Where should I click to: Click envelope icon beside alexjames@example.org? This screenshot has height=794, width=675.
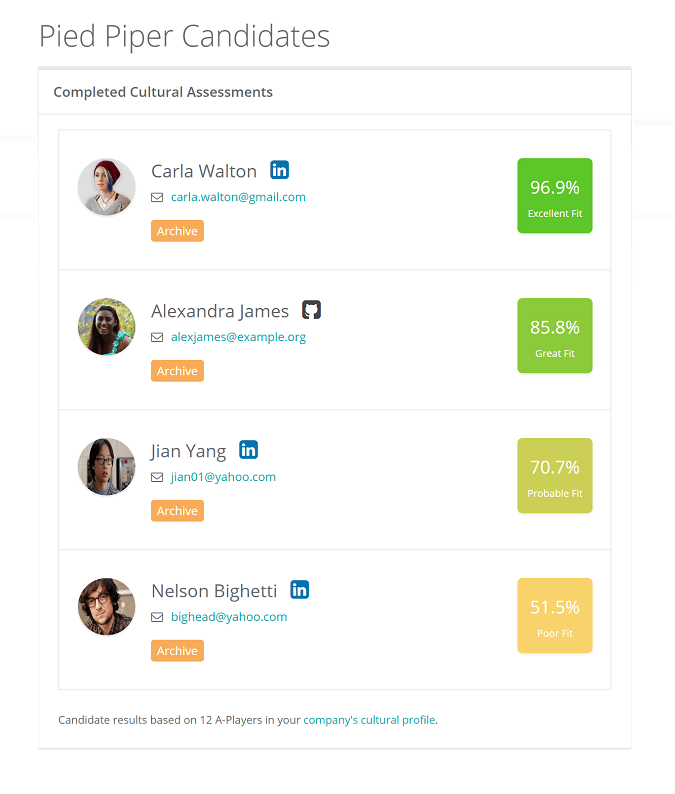[x=157, y=338]
